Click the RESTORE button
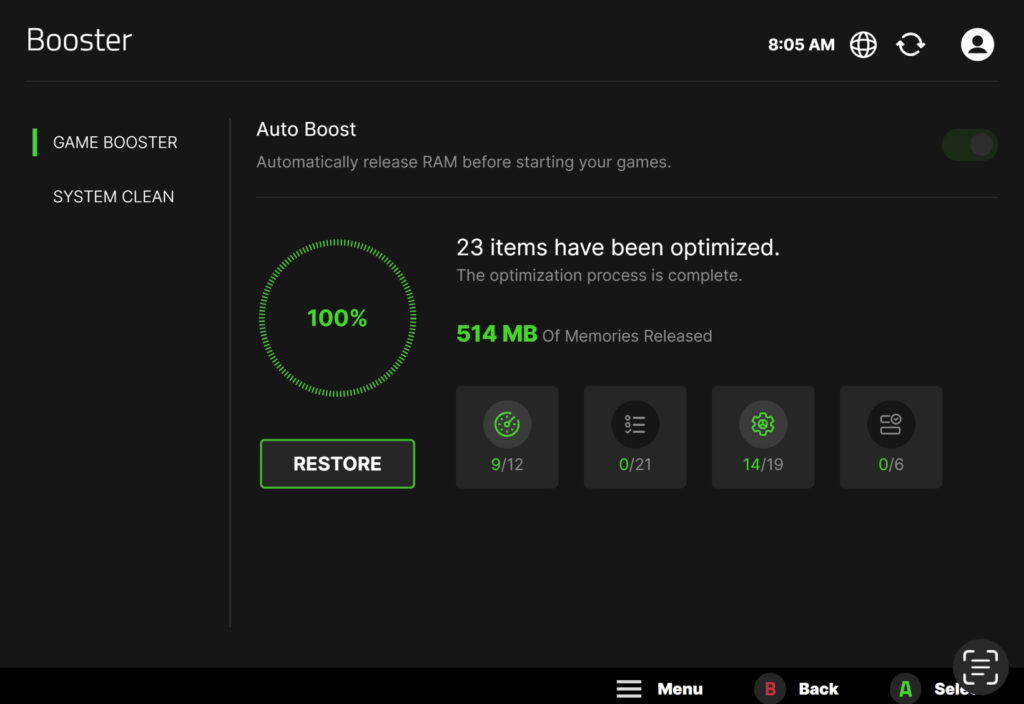The image size is (1024, 704). [x=337, y=464]
